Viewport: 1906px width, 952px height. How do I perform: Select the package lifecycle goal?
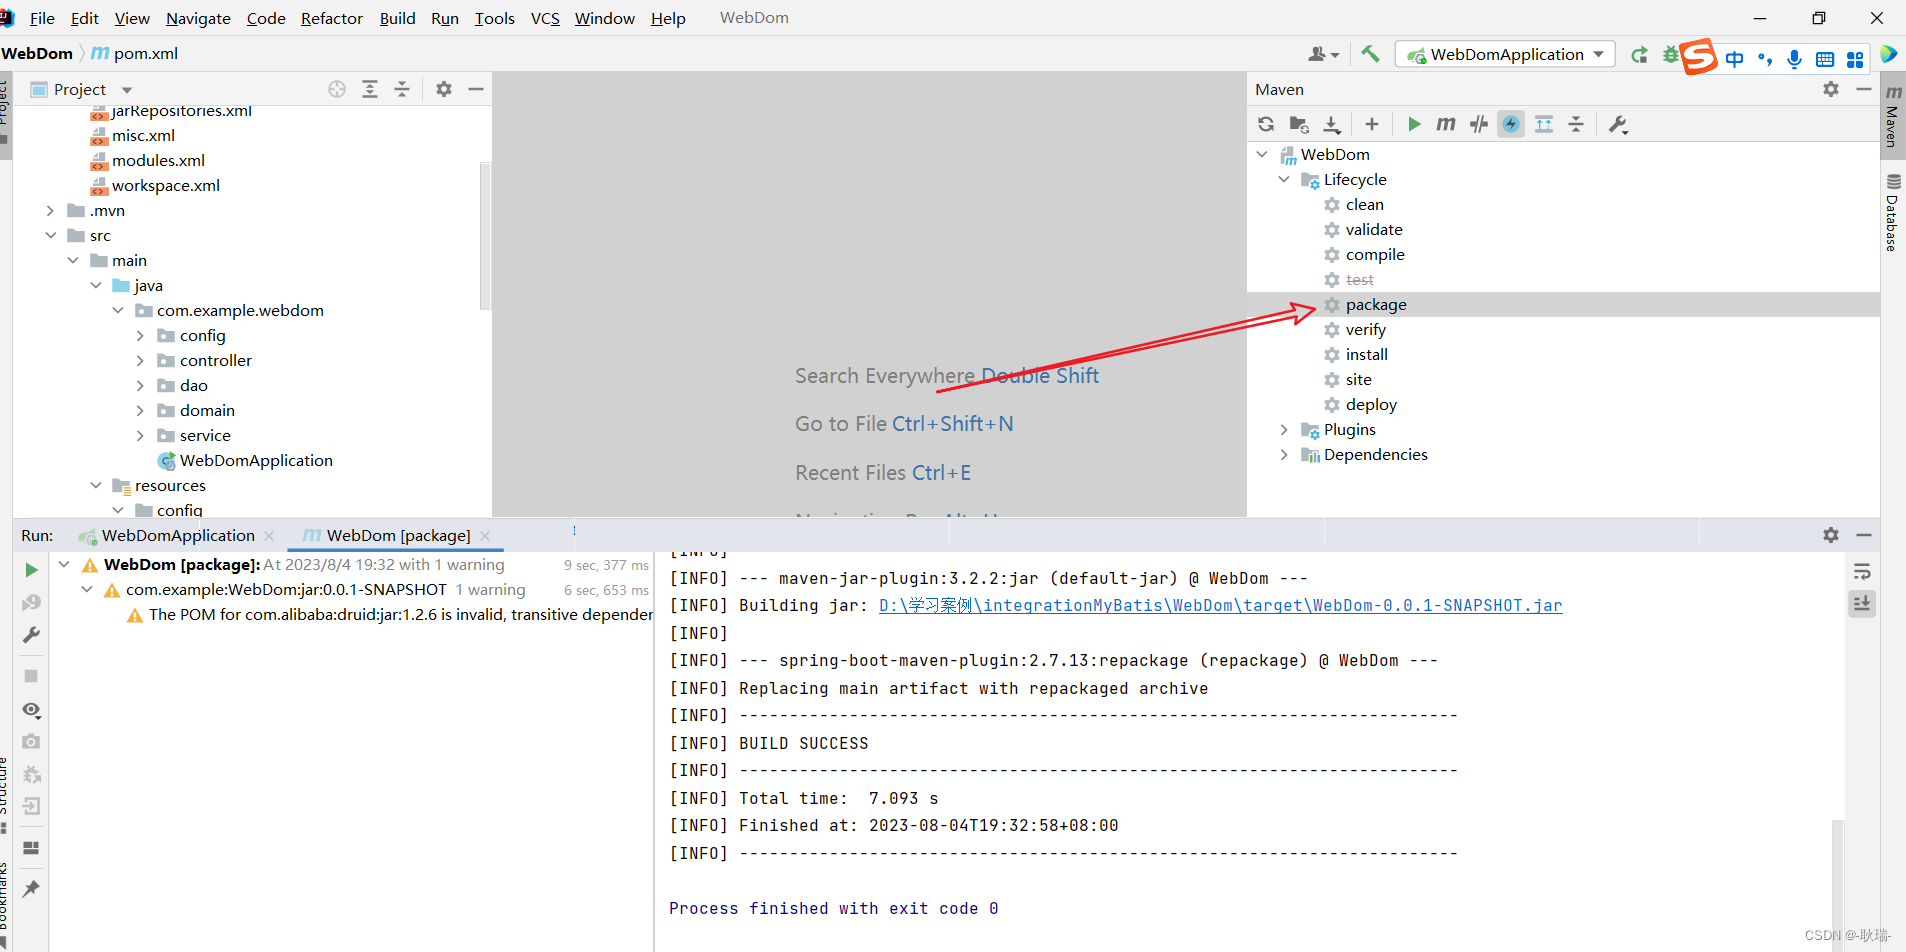coord(1376,304)
